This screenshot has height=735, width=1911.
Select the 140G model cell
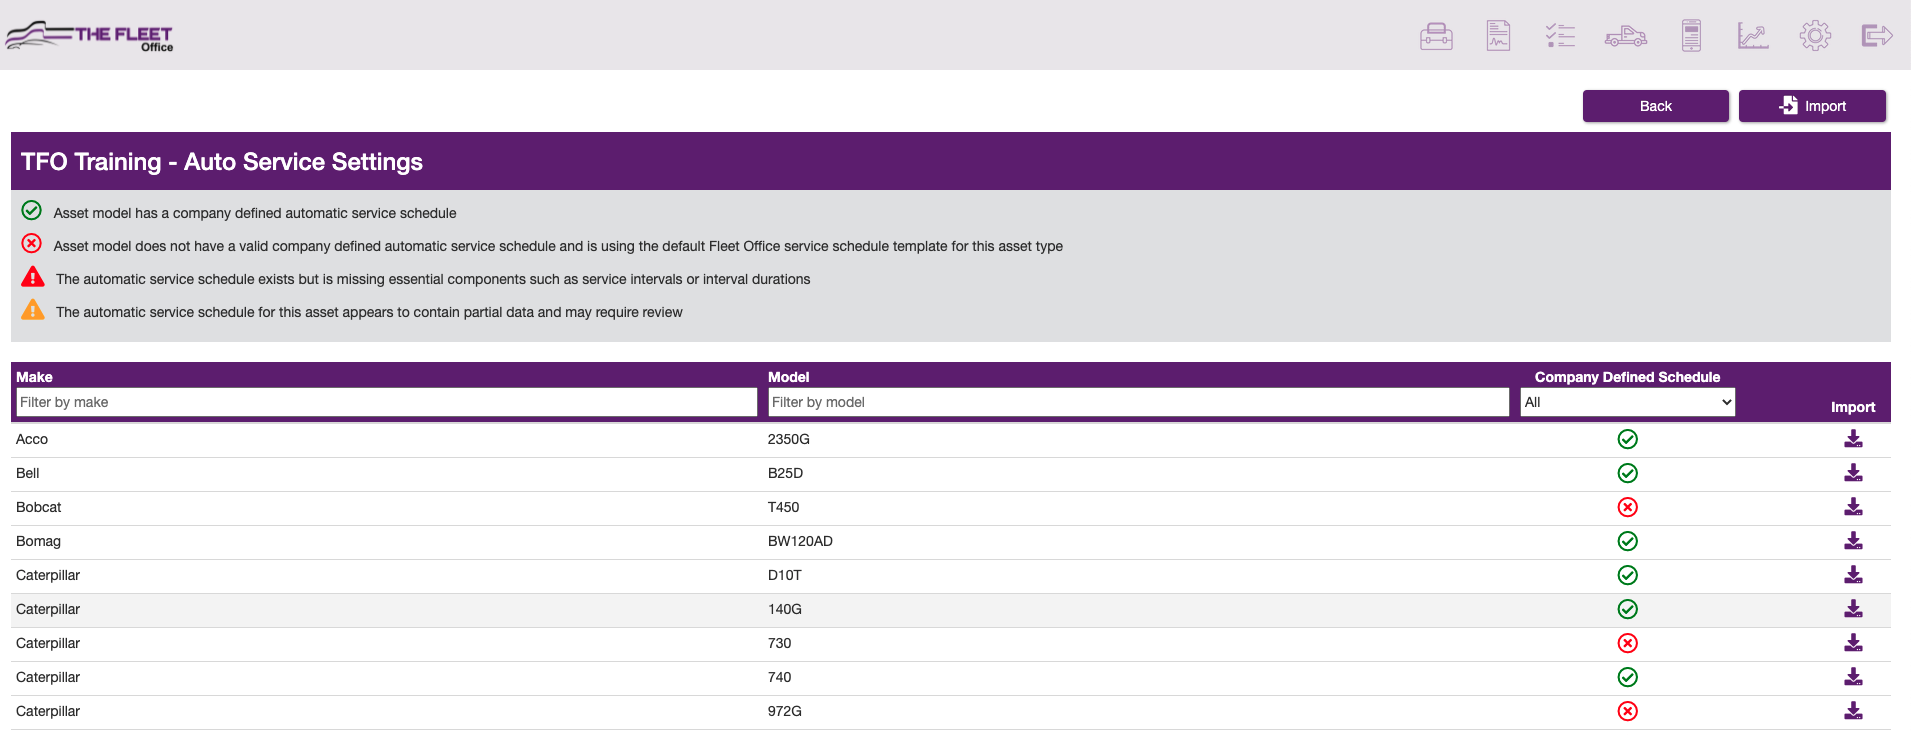785,609
